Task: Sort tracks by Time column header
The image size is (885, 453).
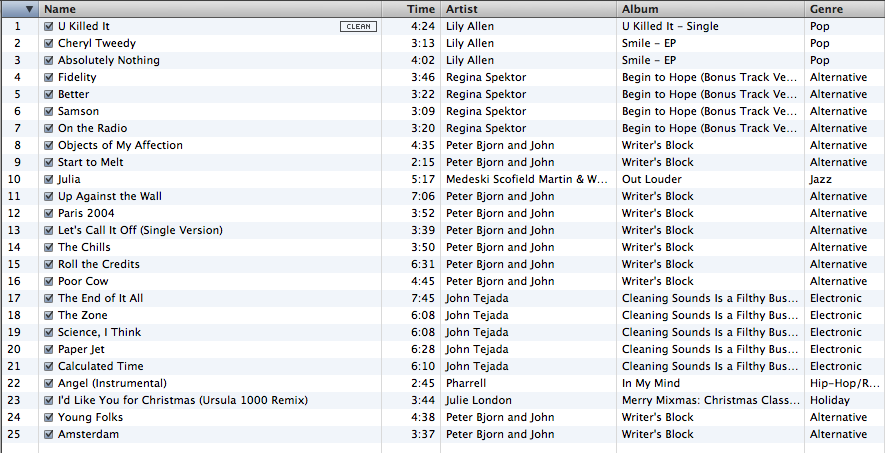Action: click(411, 9)
